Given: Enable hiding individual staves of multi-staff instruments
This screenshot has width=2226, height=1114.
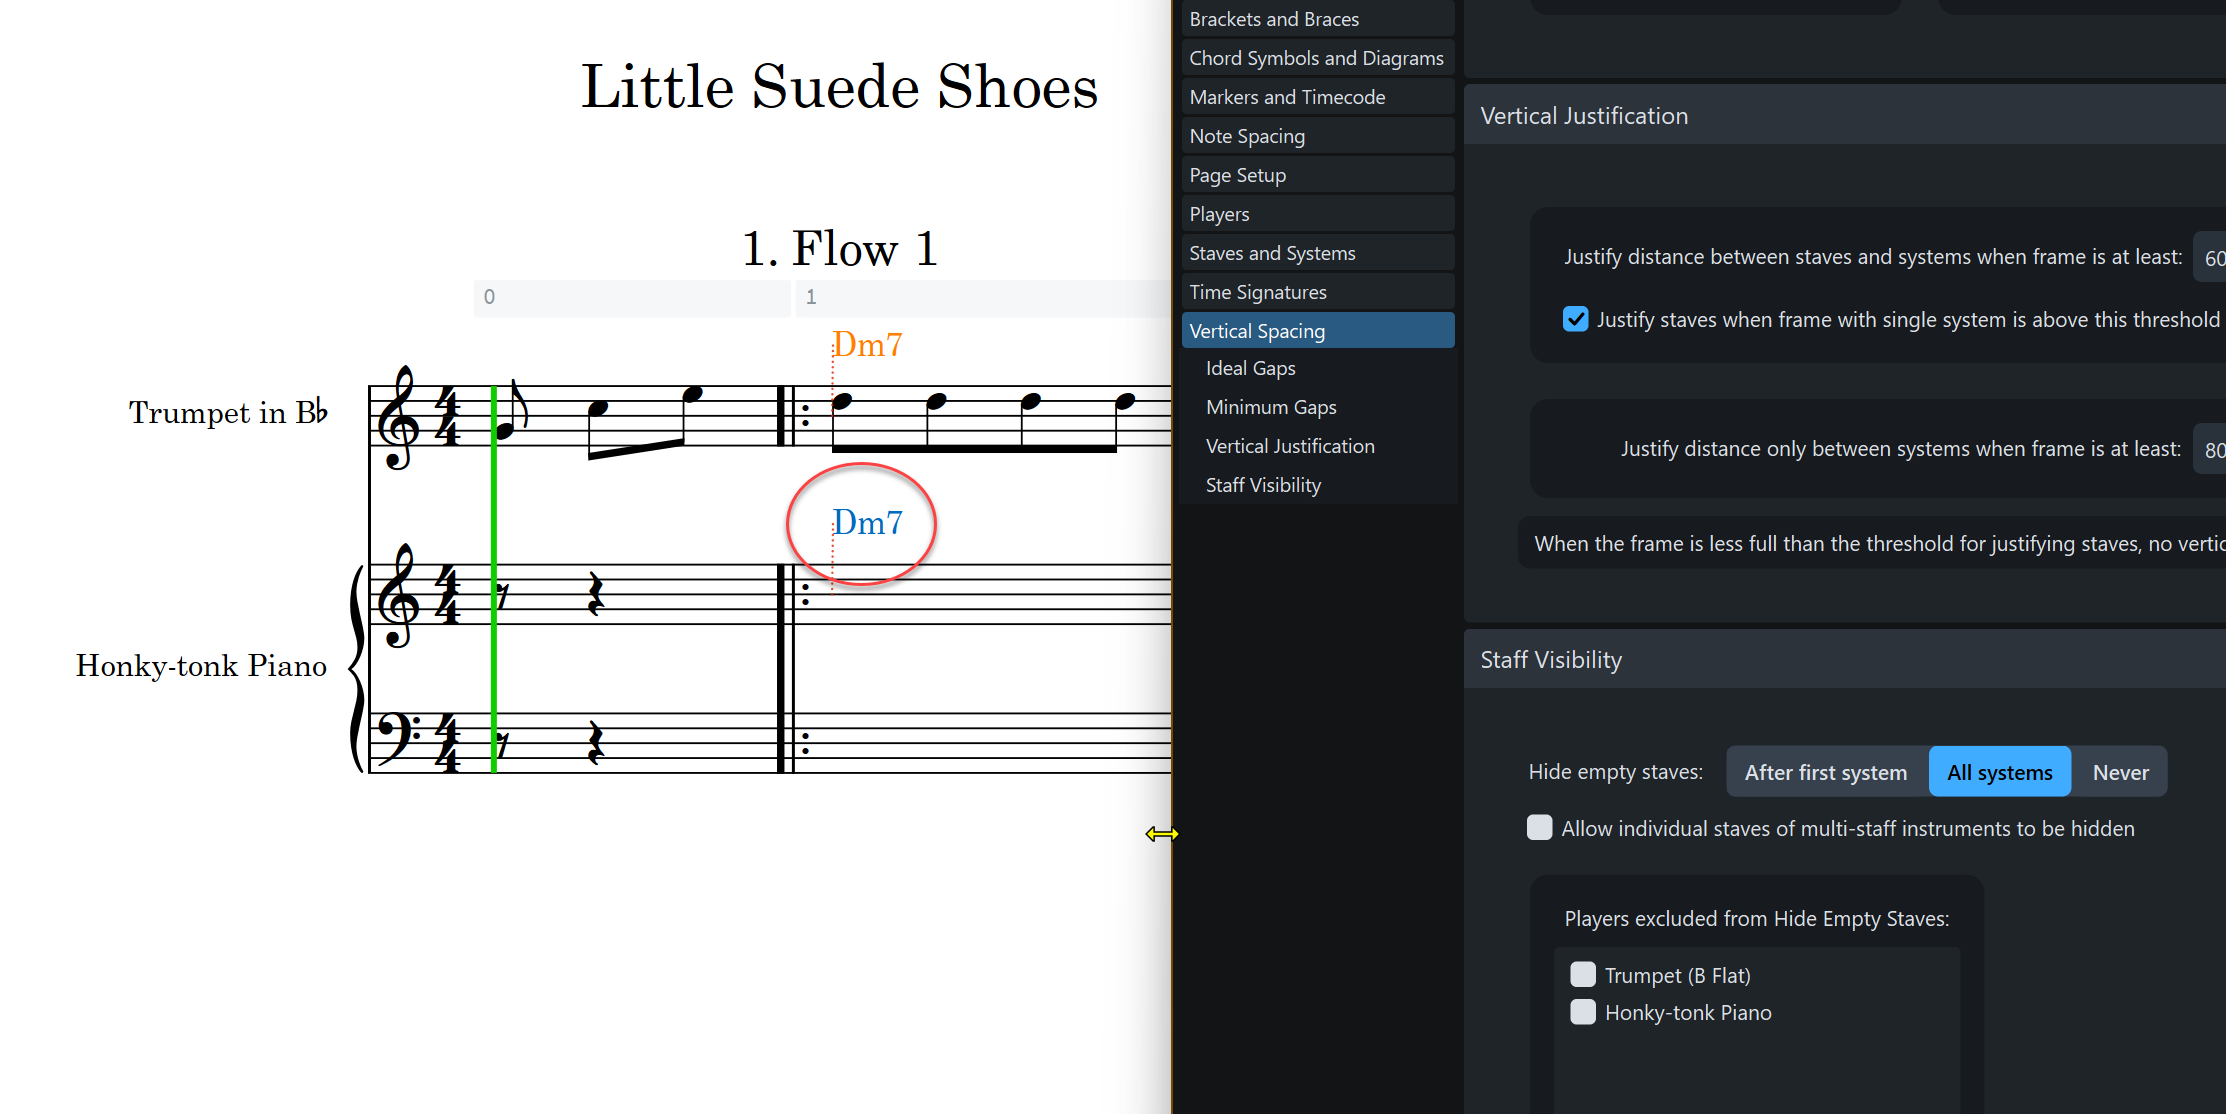Looking at the screenshot, I should pos(1540,828).
